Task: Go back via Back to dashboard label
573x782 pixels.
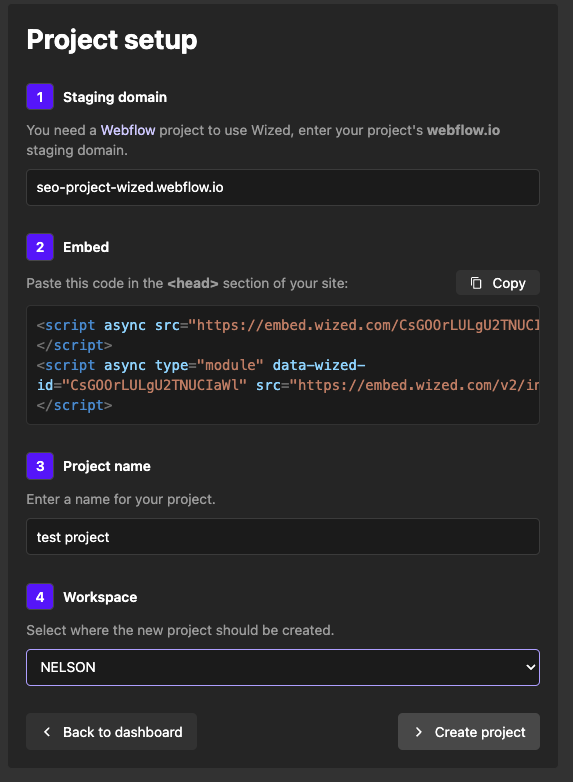Action: 123,732
